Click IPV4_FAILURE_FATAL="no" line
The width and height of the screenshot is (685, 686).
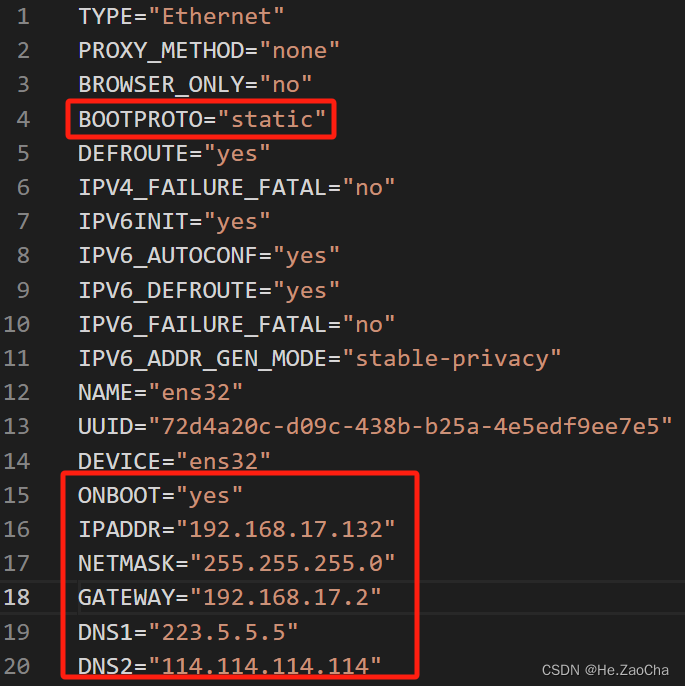[x=237, y=188]
